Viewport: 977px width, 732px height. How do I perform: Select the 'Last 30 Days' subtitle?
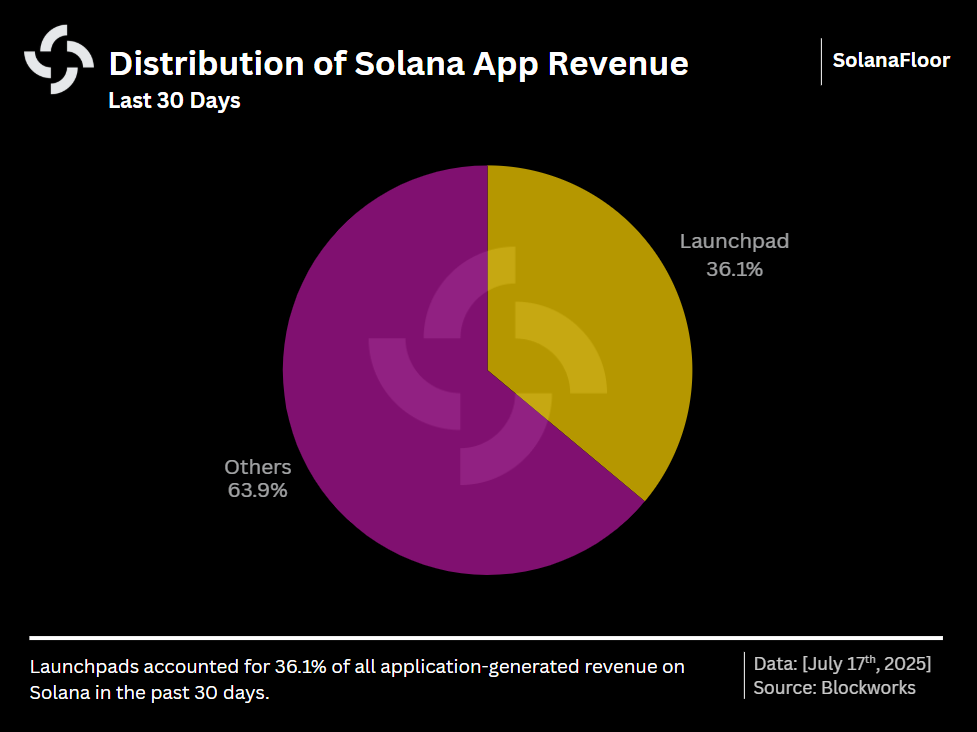tap(174, 101)
